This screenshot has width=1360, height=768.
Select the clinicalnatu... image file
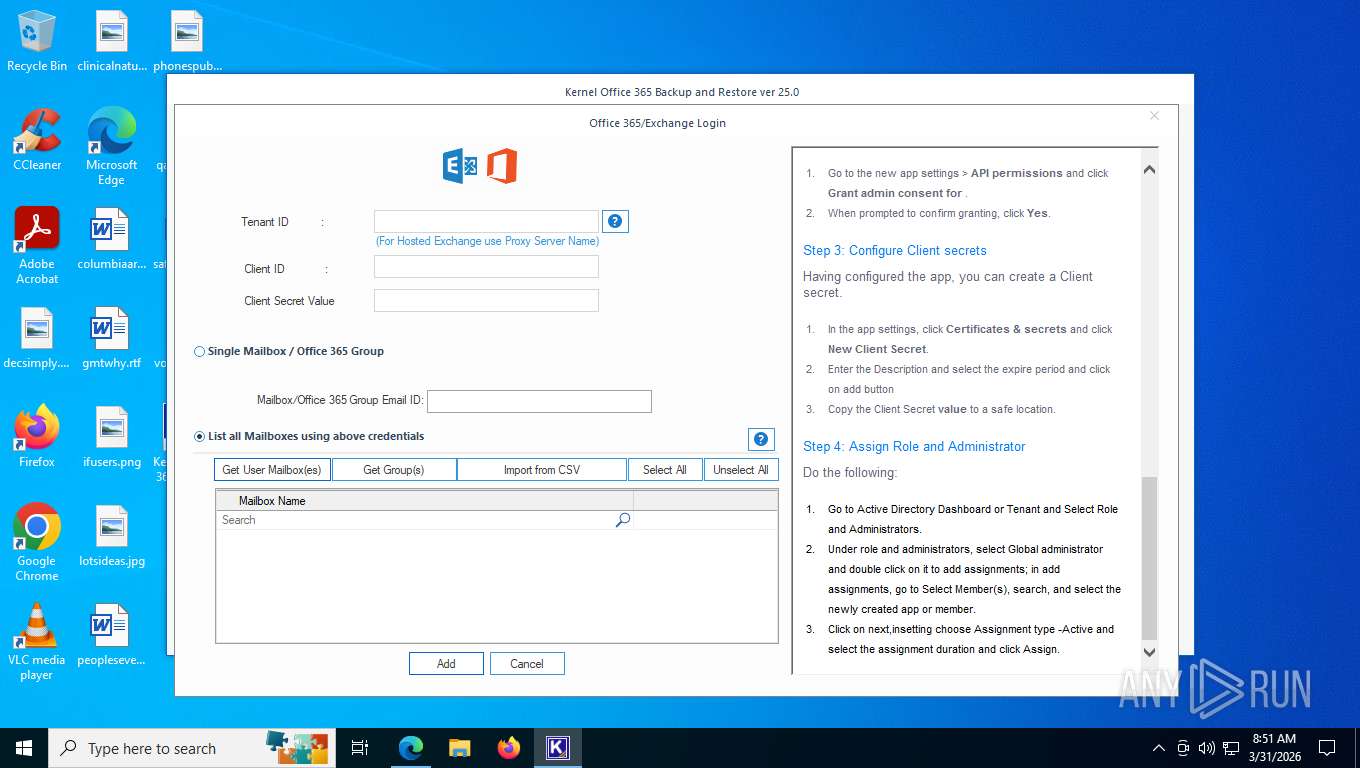tap(112, 41)
